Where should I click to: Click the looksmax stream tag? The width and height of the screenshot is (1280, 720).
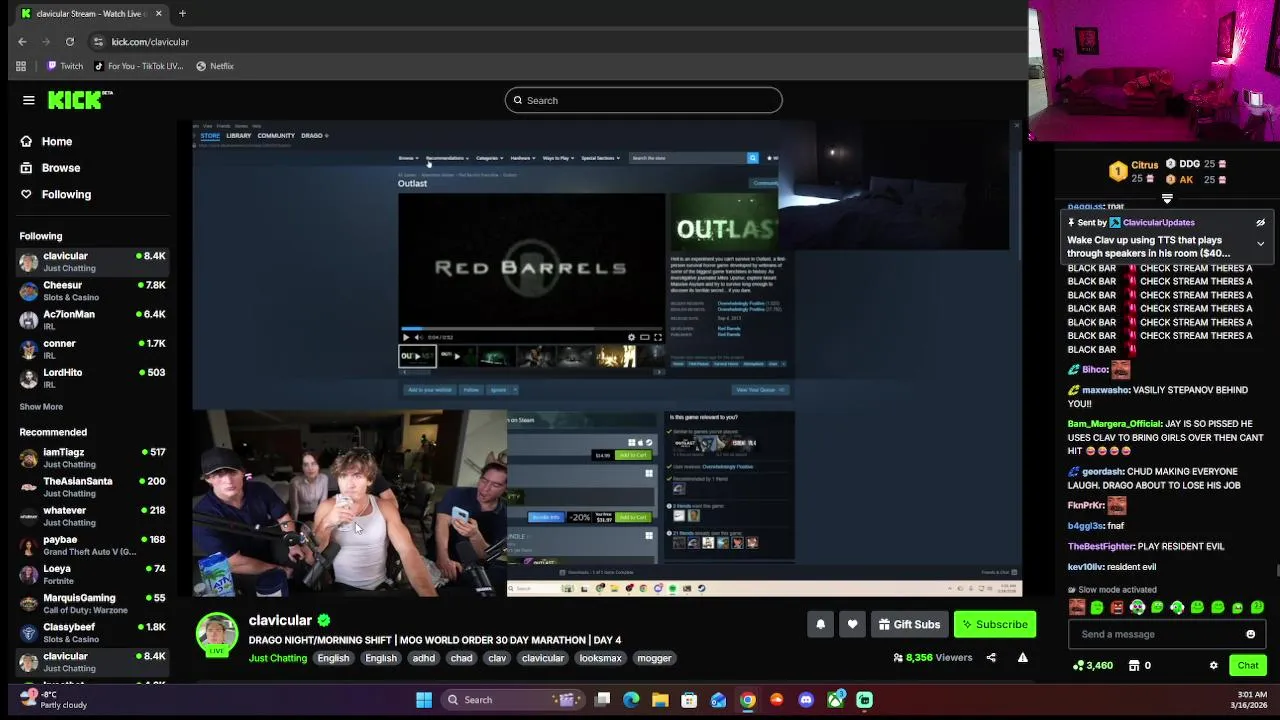tap(600, 658)
